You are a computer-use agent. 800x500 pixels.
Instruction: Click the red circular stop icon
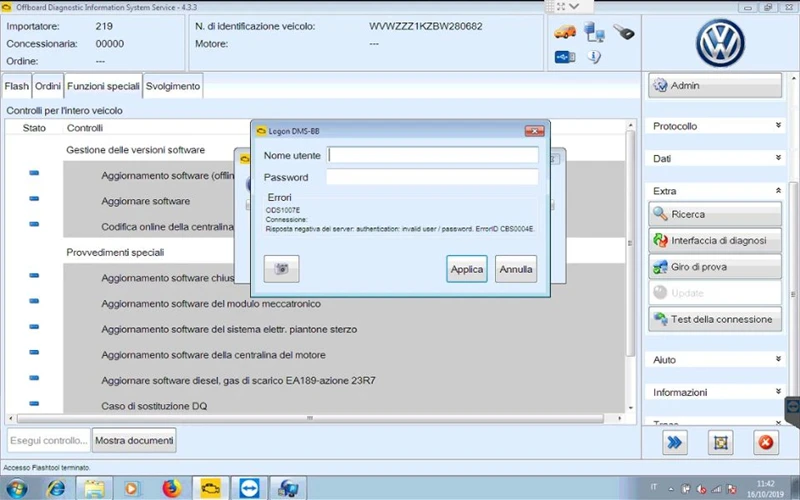click(x=766, y=442)
